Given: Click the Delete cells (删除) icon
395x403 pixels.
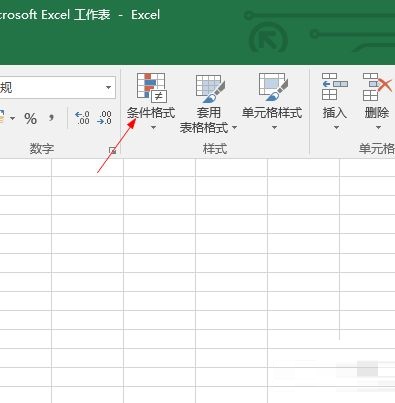Looking at the screenshot, I should click(x=377, y=87).
